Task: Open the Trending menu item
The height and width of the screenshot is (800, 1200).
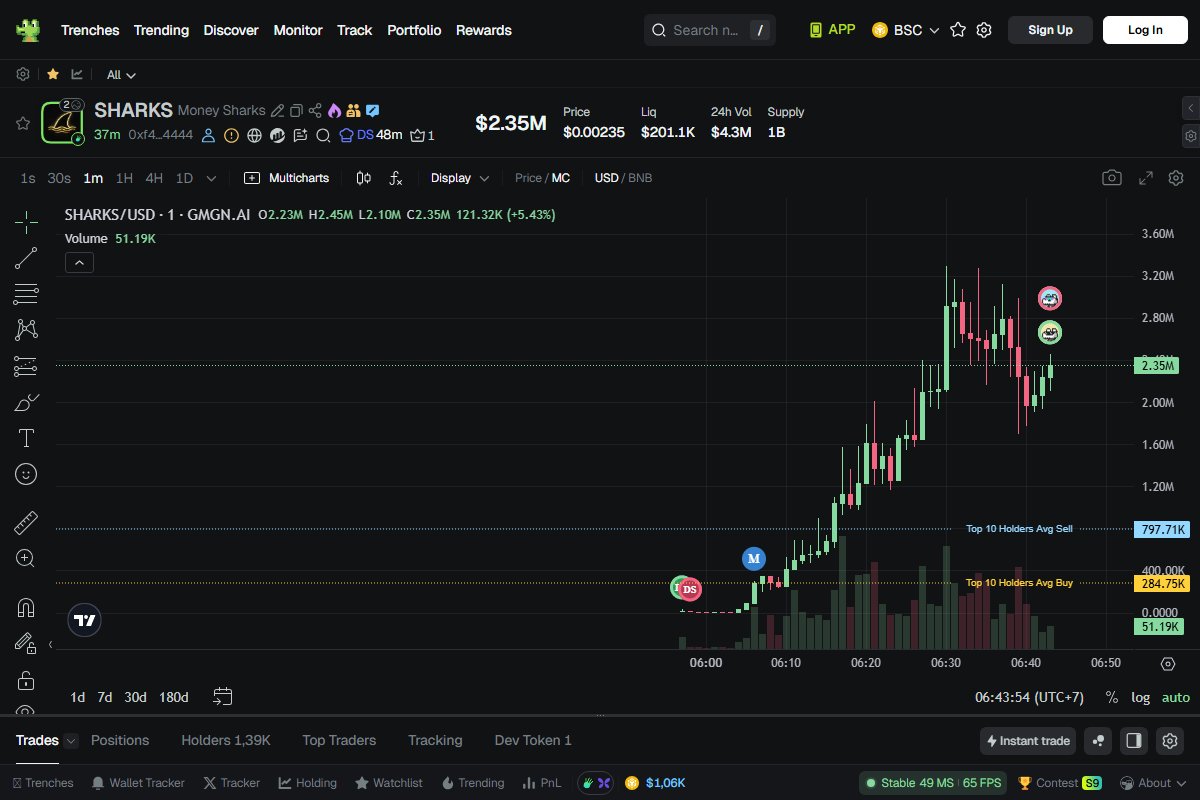Action: pyautogui.click(x=161, y=30)
